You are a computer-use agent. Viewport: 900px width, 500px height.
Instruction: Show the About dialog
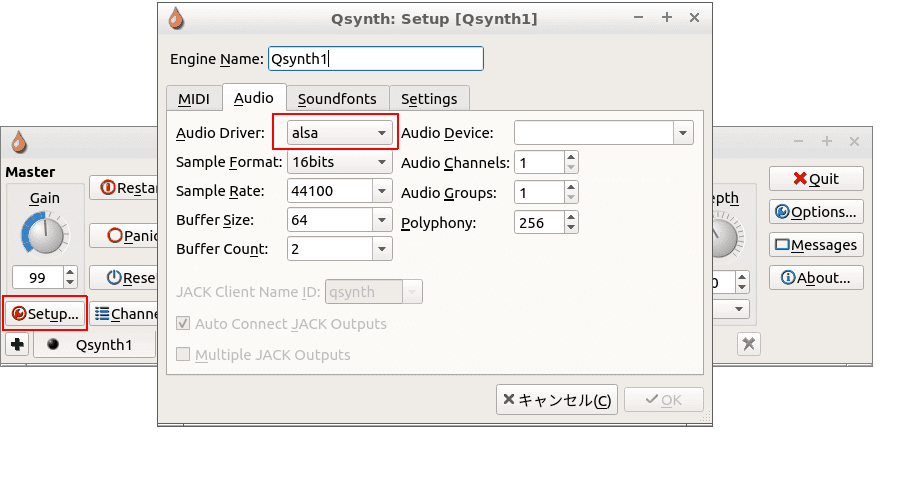pos(815,278)
